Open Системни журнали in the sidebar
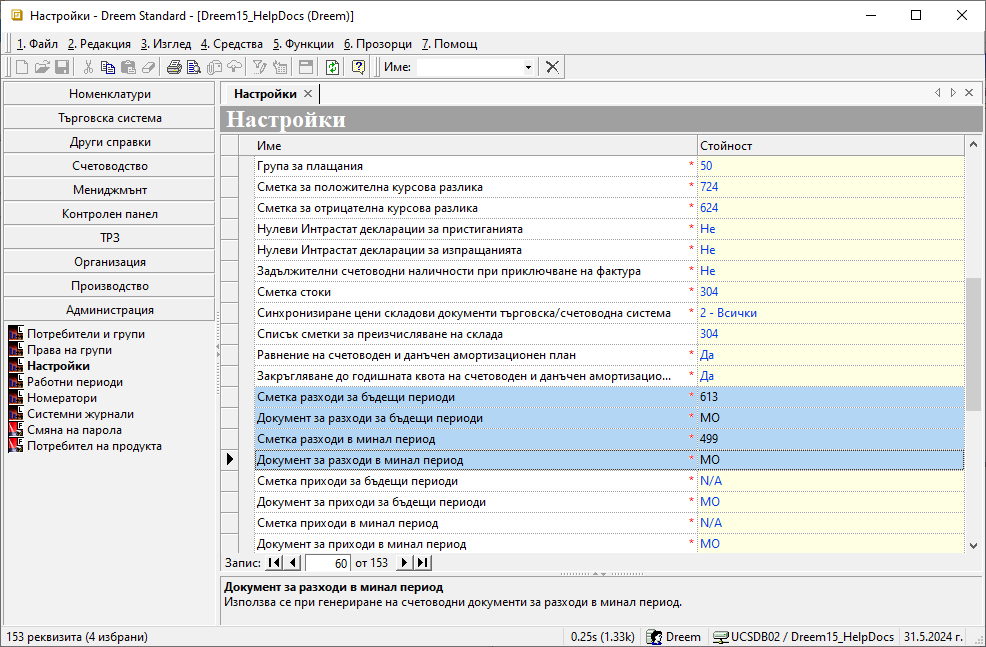The image size is (986, 647). point(80,414)
